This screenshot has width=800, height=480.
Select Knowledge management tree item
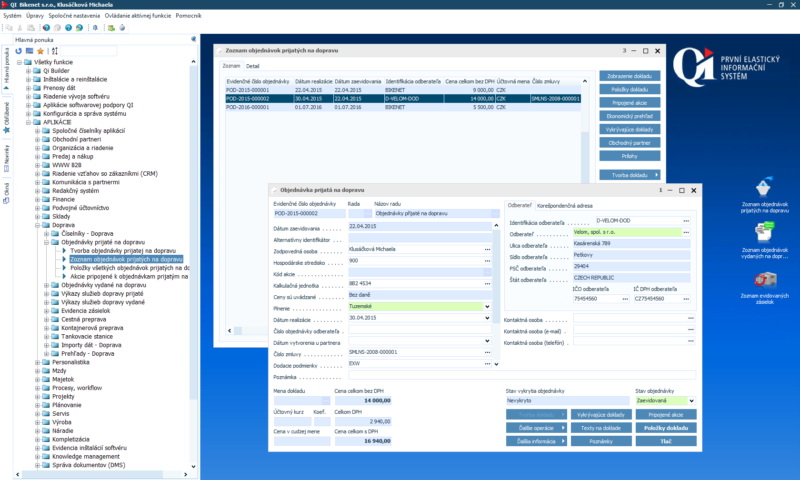(86, 457)
